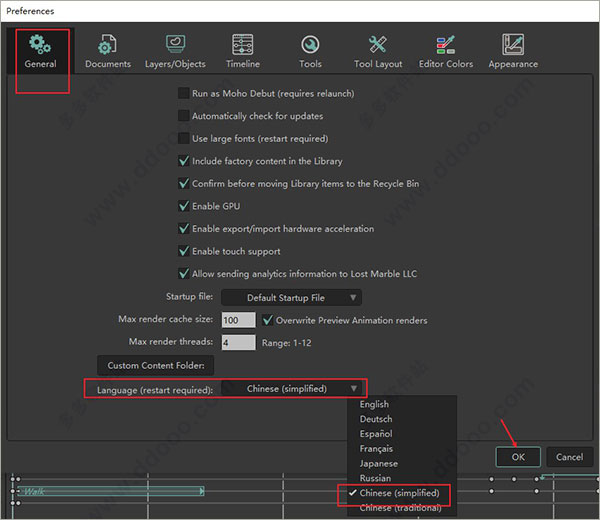Click the Custom Content Folder button
600x520 pixels.
[x=155, y=365]
